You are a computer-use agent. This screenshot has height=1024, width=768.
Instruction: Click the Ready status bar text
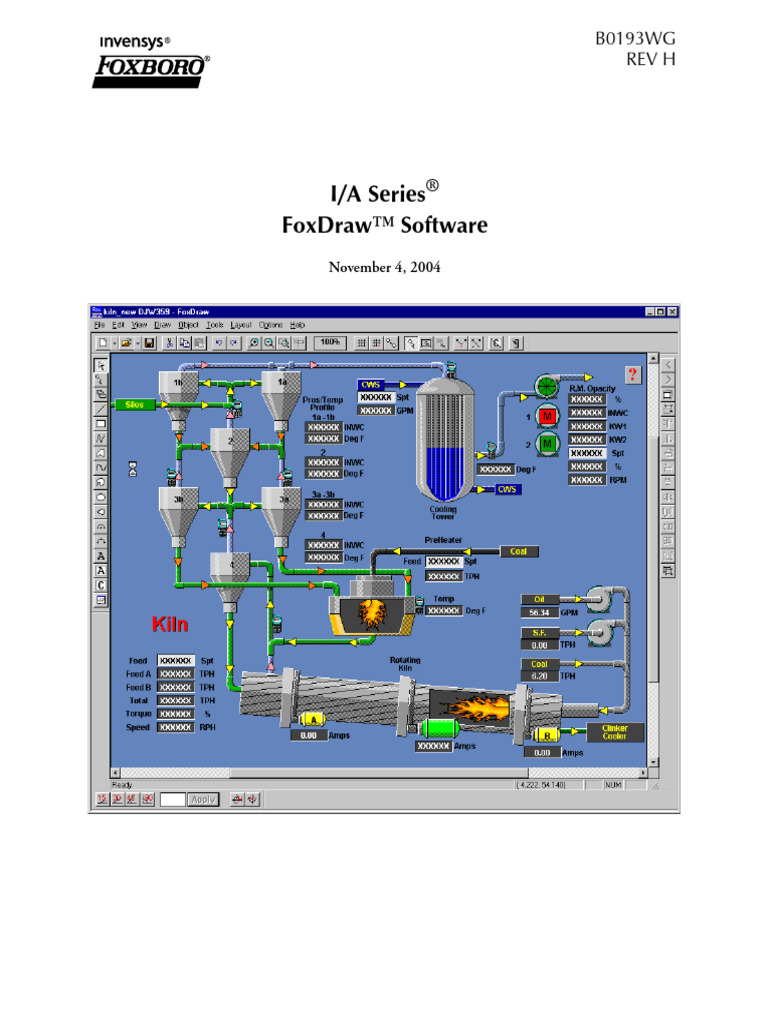click(x=121, y=785)
